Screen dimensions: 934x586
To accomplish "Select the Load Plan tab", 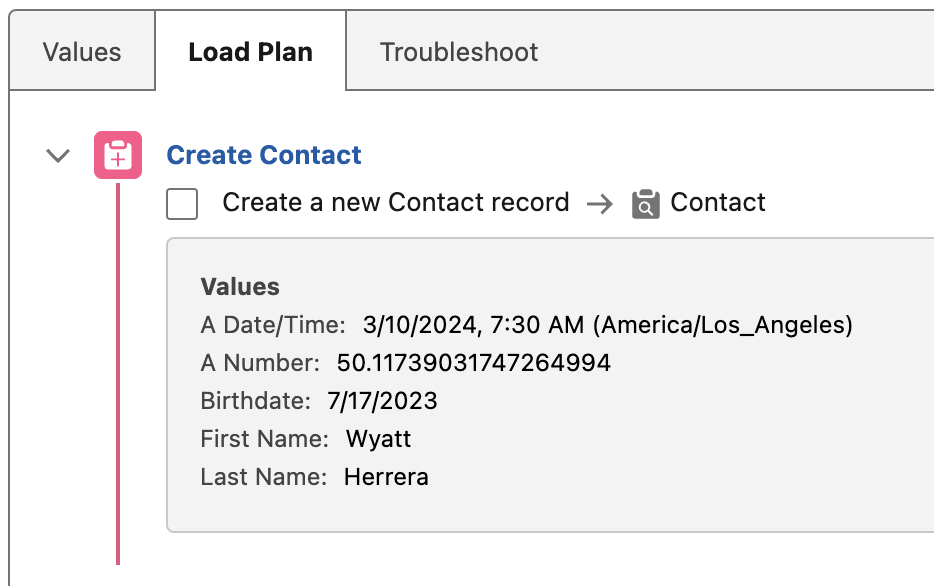I will pos(250,52).
